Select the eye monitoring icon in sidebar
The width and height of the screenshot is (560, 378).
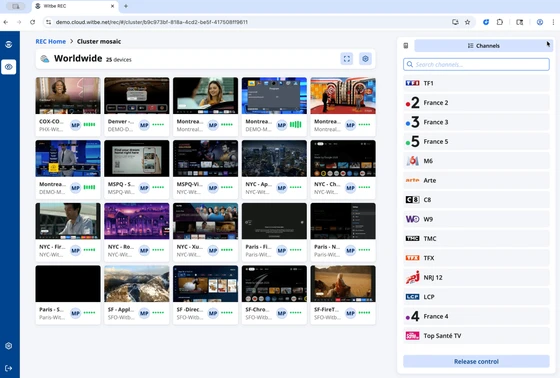9,67
